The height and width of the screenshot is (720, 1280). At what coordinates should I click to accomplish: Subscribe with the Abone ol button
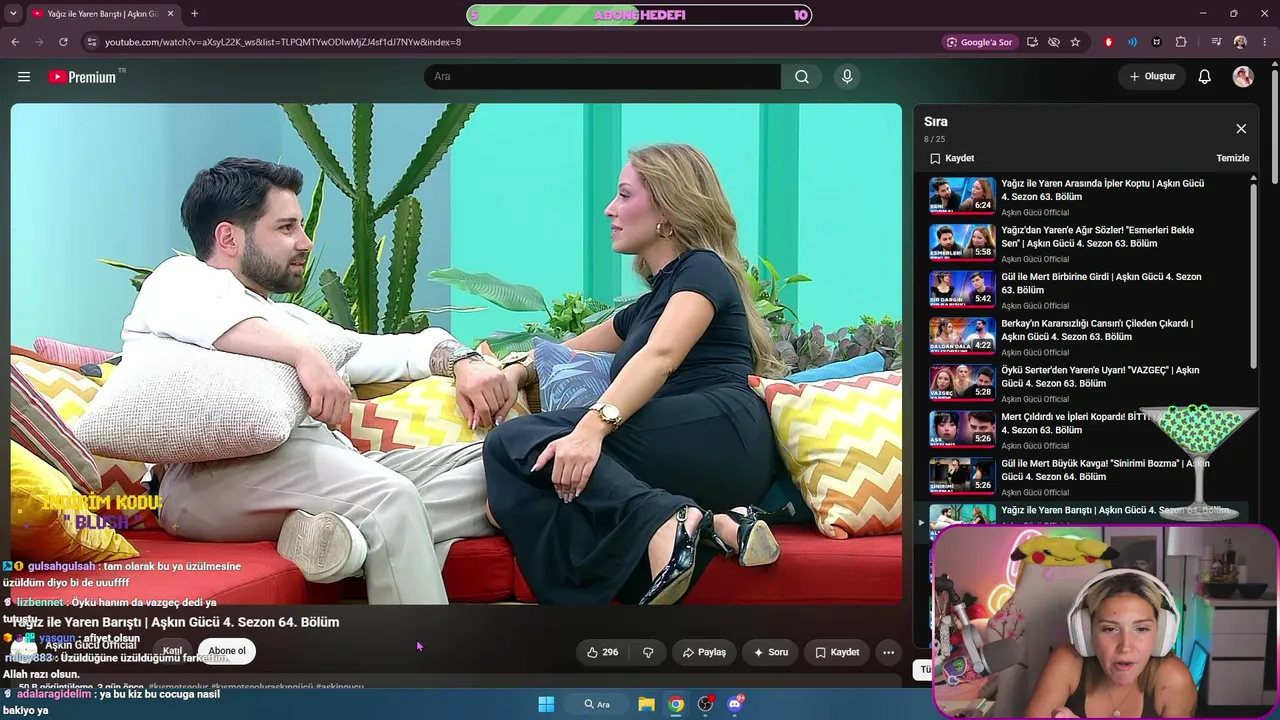pyautogui.click(x=227, y=651)
